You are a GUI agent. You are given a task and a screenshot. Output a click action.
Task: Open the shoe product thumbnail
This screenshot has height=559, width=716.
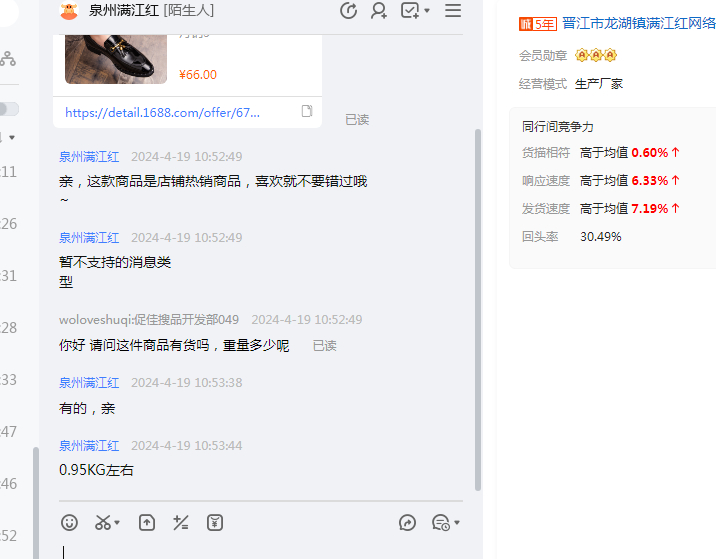[x=116, y=59]
